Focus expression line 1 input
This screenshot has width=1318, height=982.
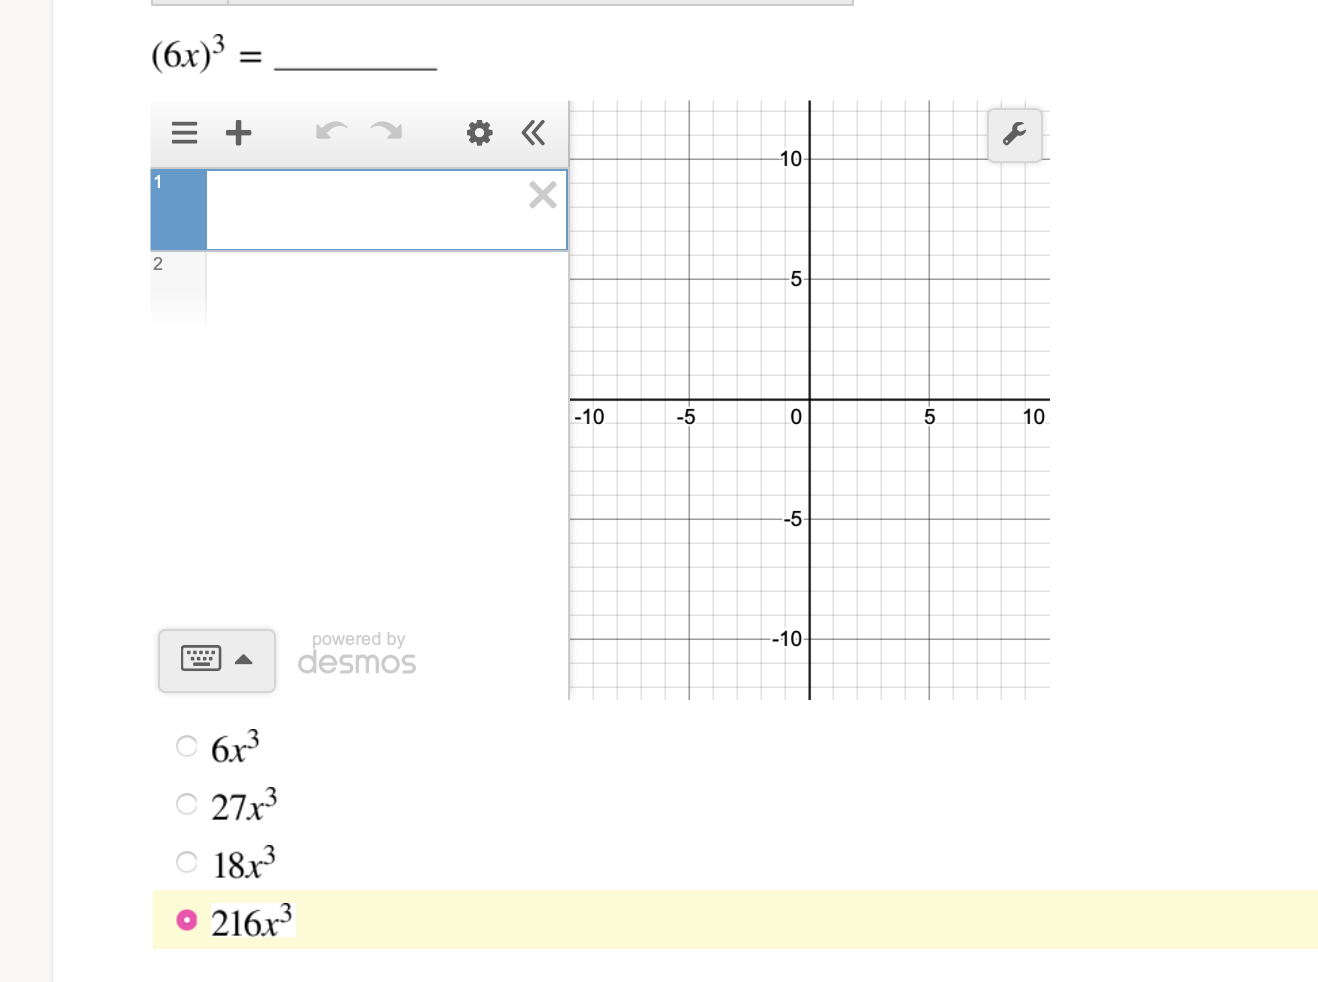click(386, 210)
